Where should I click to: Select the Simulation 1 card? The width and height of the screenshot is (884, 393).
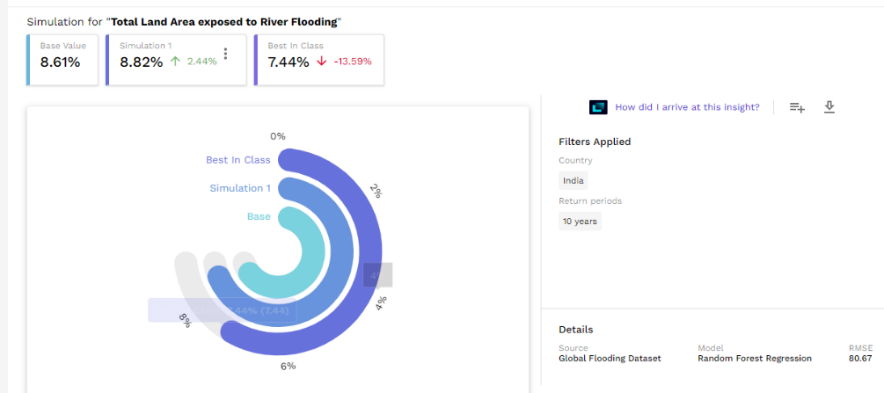176,60
